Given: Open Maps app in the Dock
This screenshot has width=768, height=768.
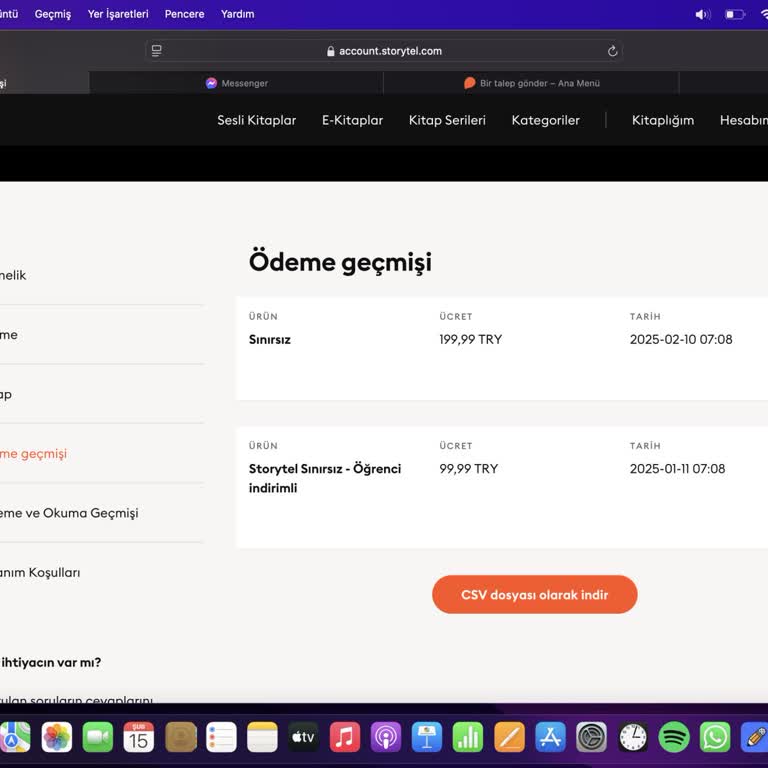Looking at the screenshot, I should 15,737.
